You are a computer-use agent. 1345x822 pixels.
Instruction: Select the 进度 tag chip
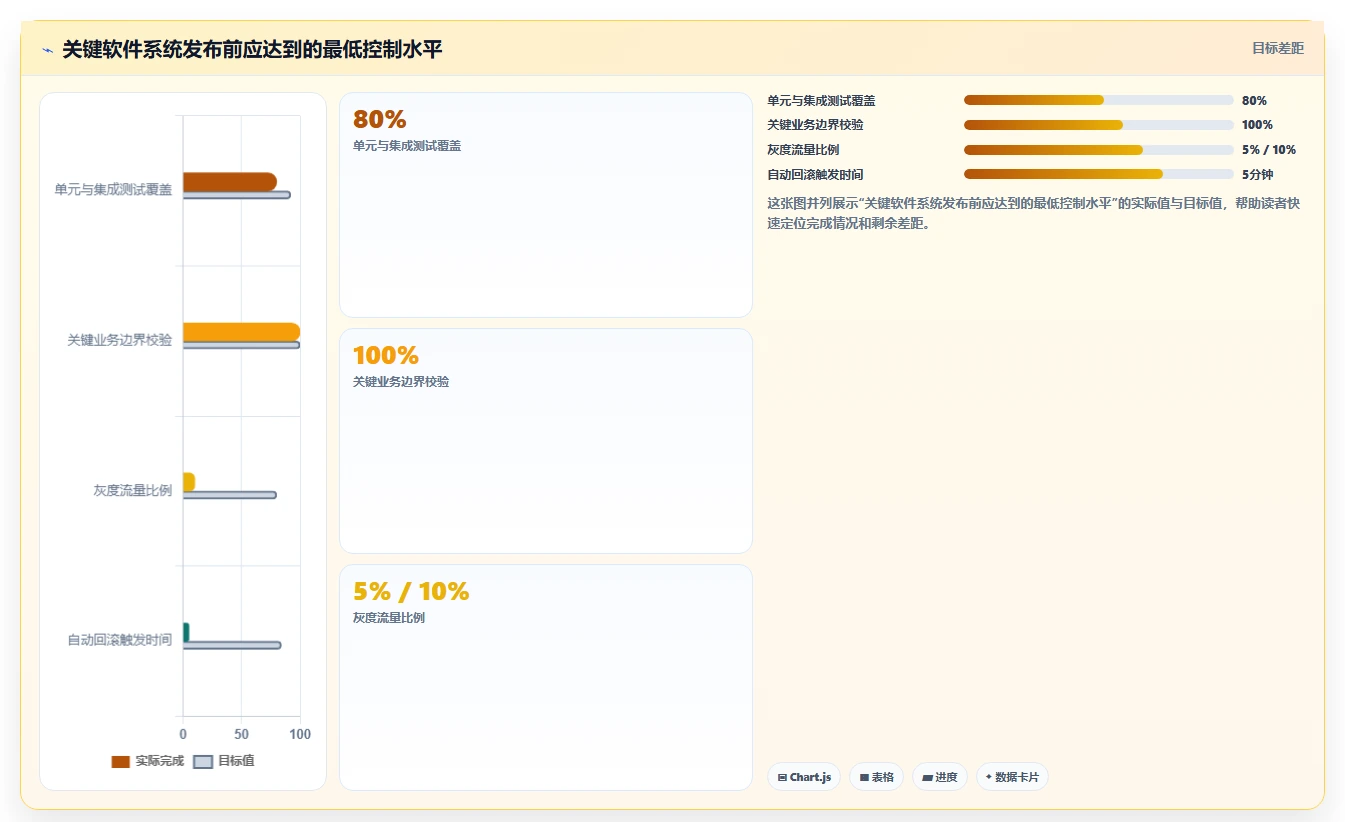click(x=940, y=777)
